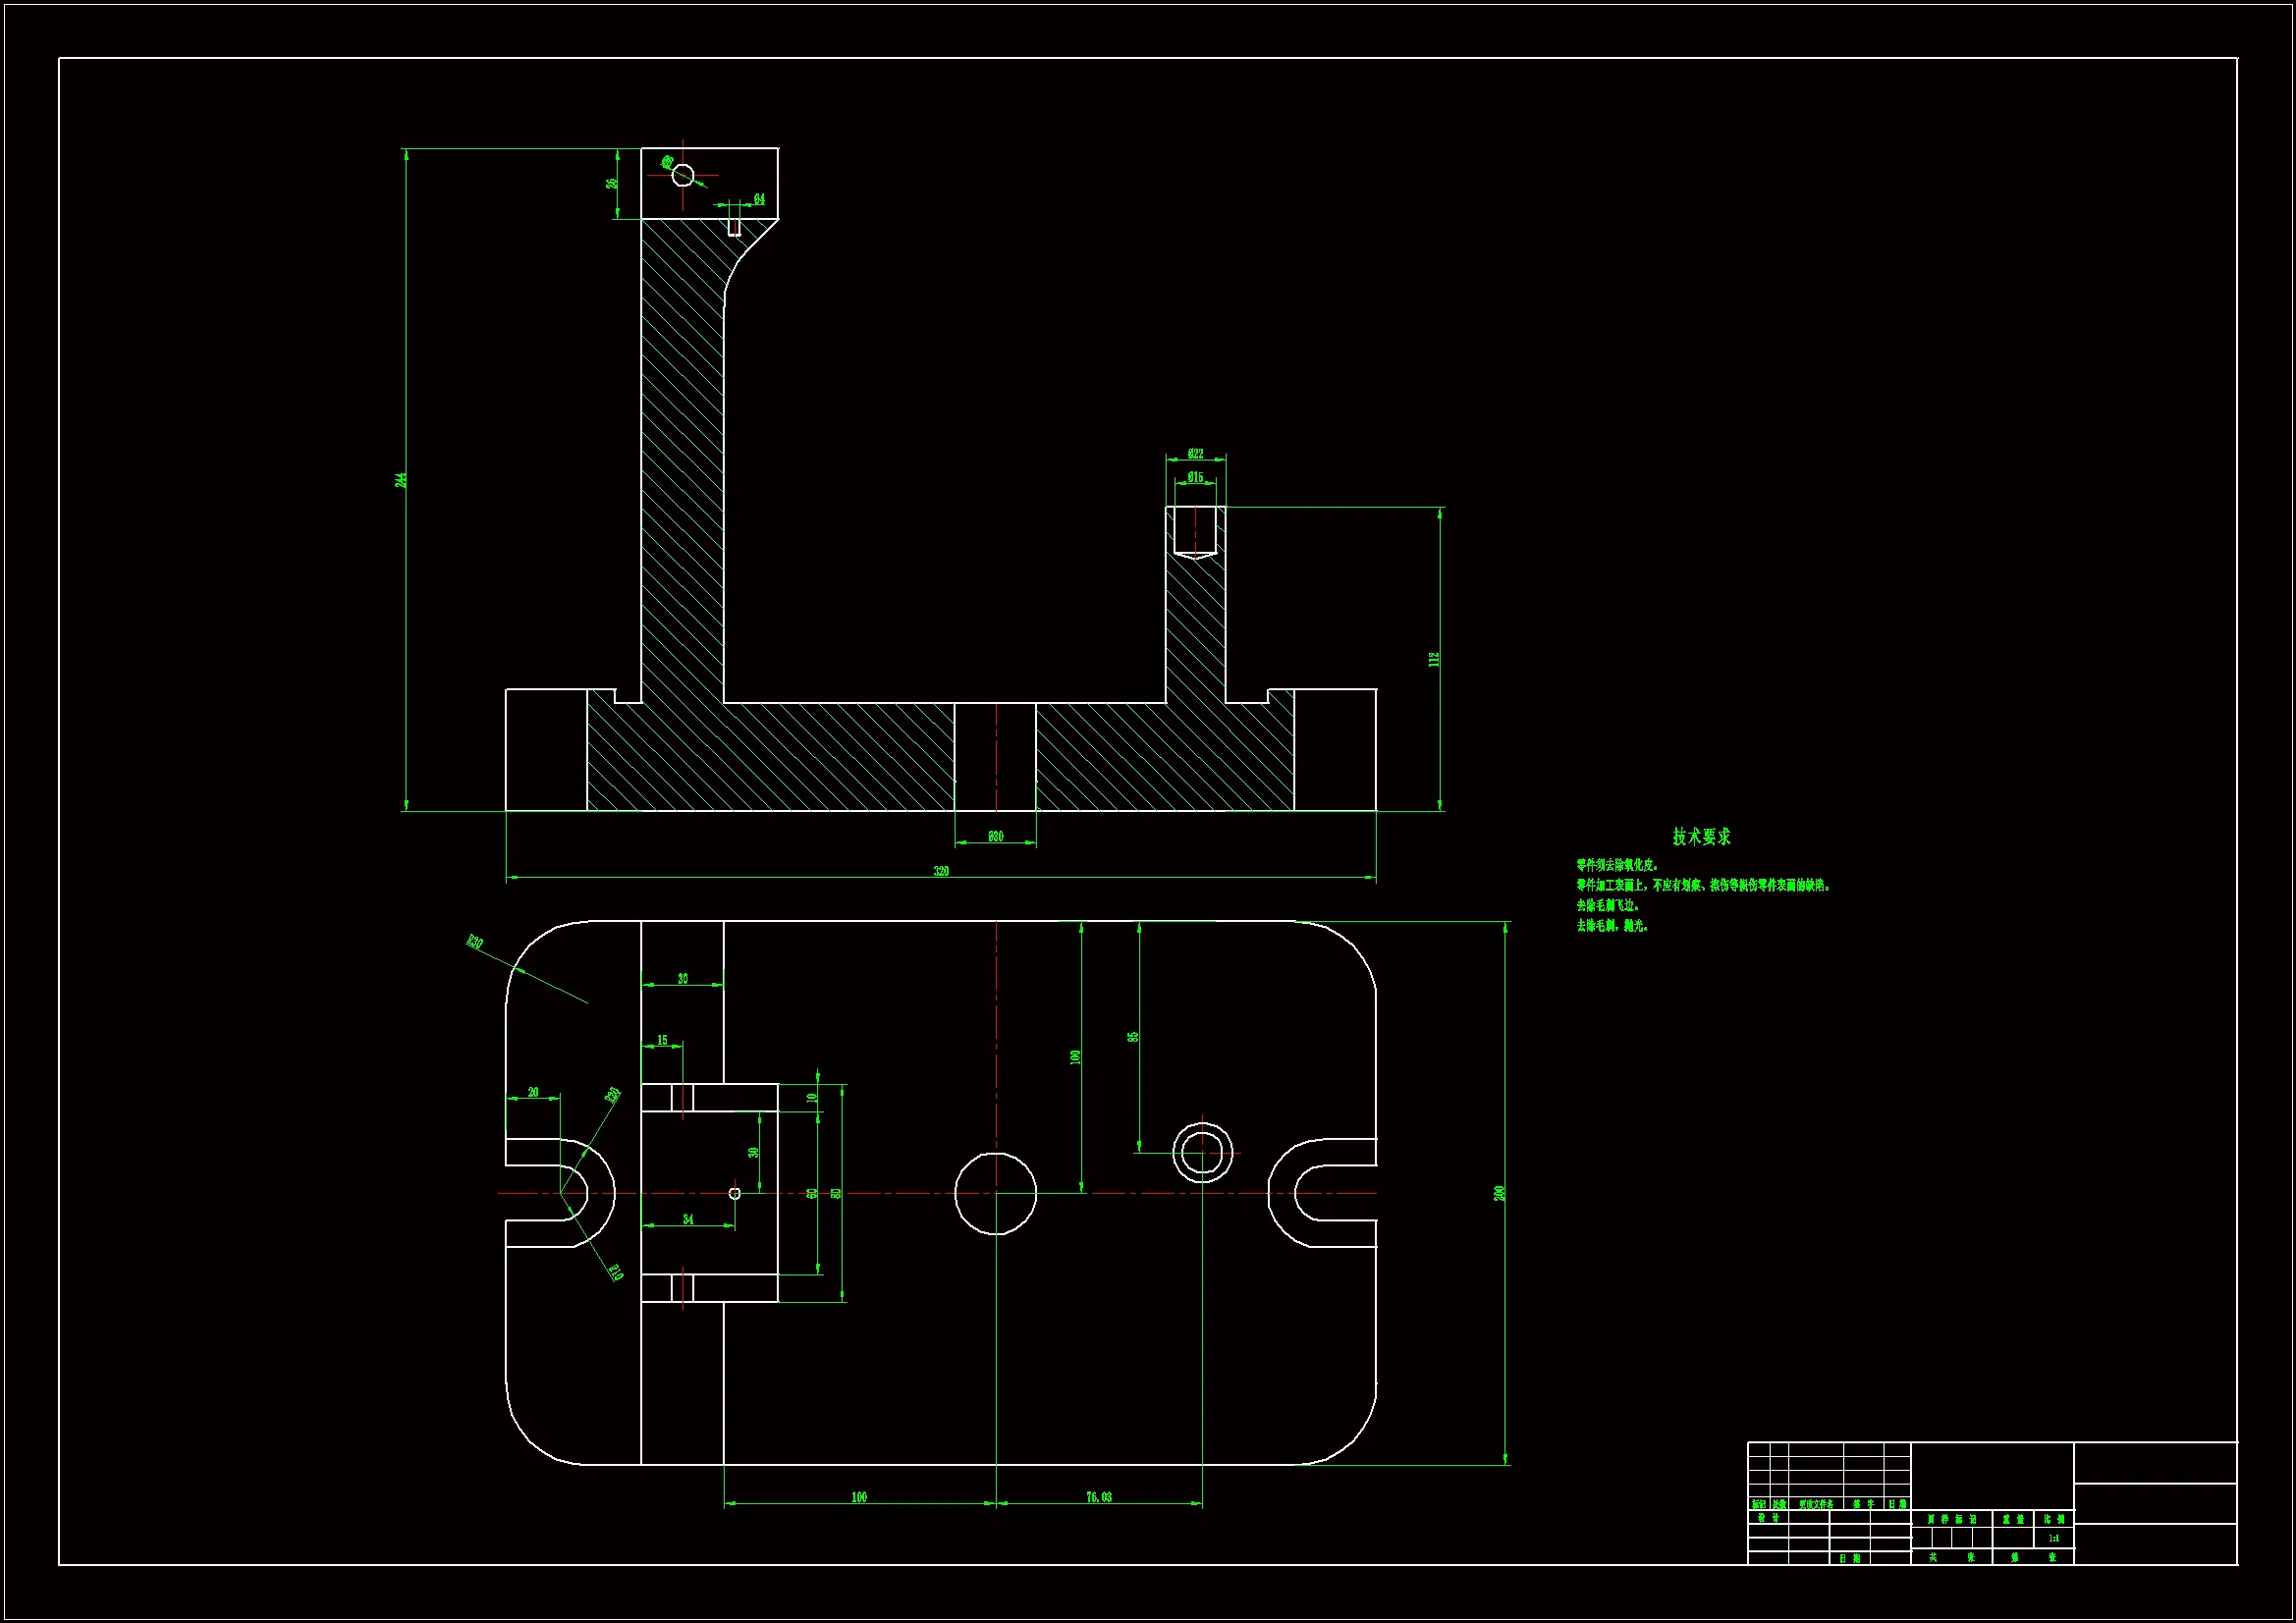Select the large center circle in plan view
This screenshot has height=1623, width=2296.
(x=995, y=1193)
